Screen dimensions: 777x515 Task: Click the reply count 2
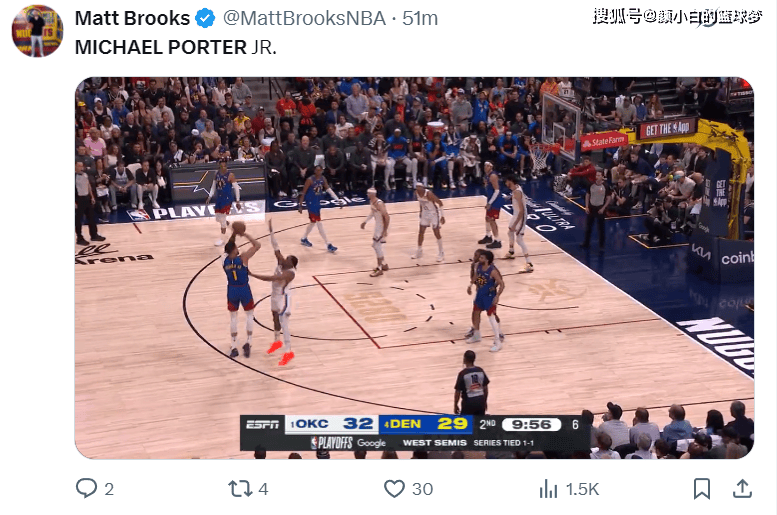[x=109, y=489]
